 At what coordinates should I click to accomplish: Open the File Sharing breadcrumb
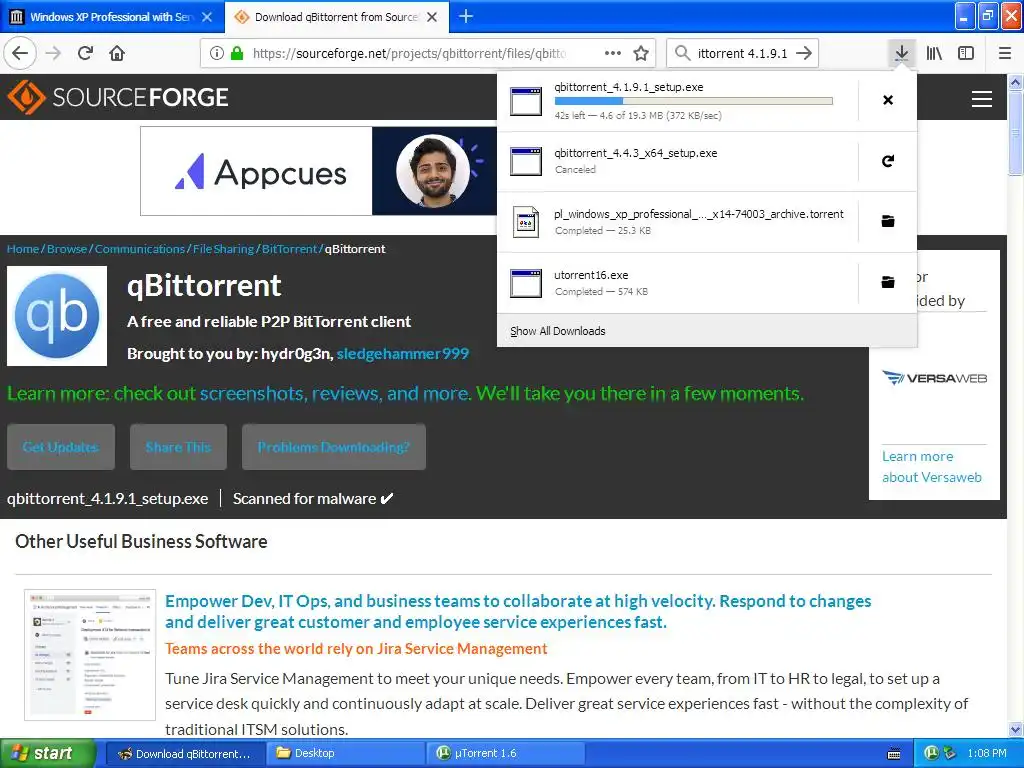pyautogui.click(x=223, y=249)
